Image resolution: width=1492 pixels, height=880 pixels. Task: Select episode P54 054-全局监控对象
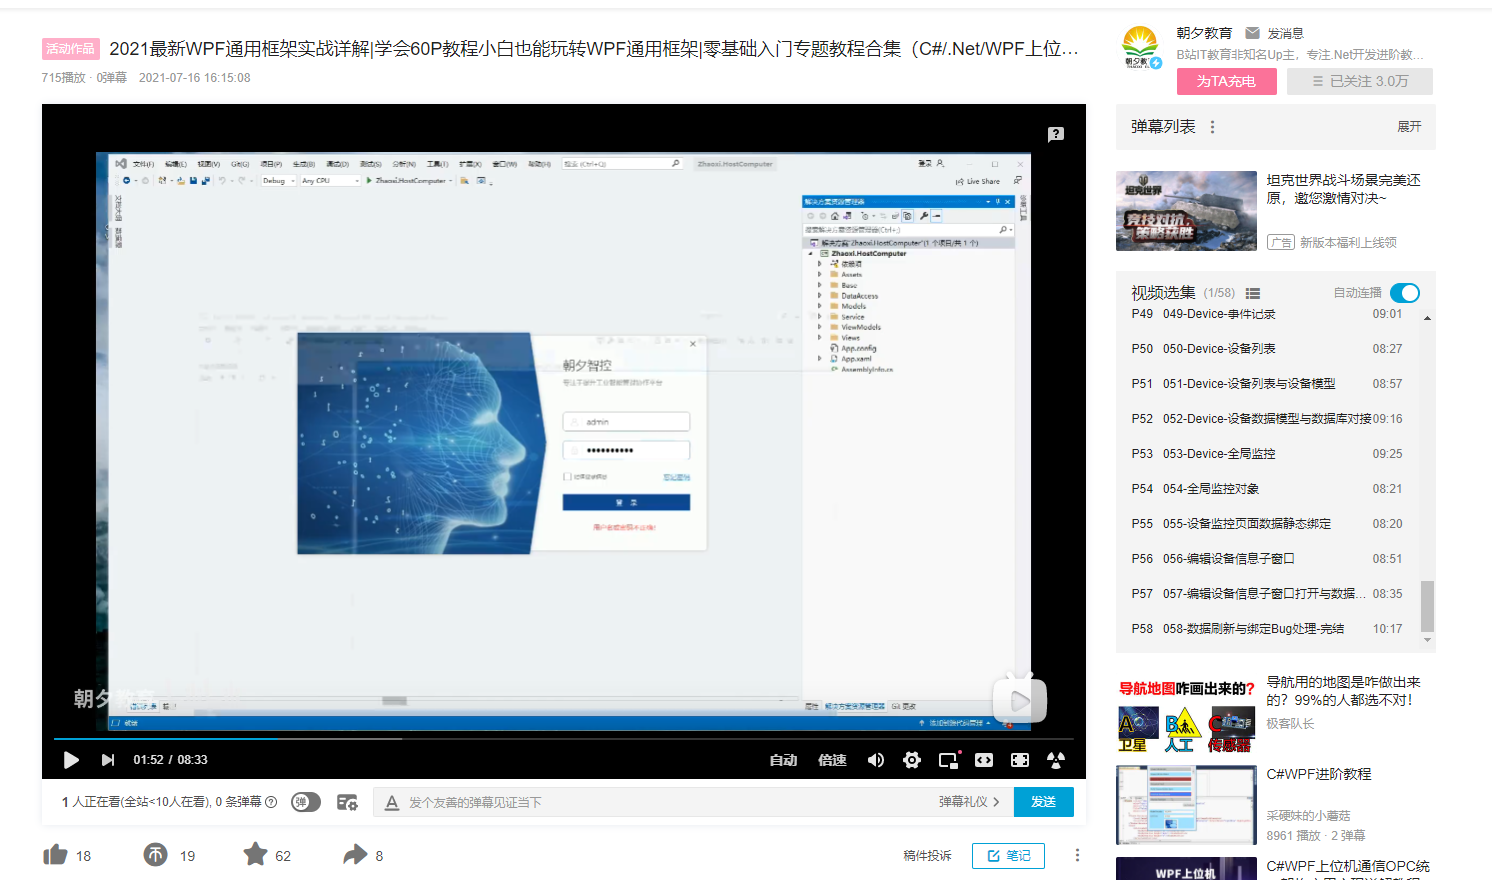pyautogui.click(x=1267, y=489)
